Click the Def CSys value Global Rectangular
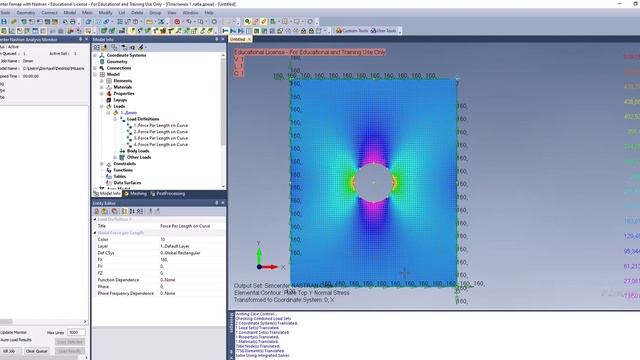Viewport: 640px width, 360px height. (x=192, y=253)
